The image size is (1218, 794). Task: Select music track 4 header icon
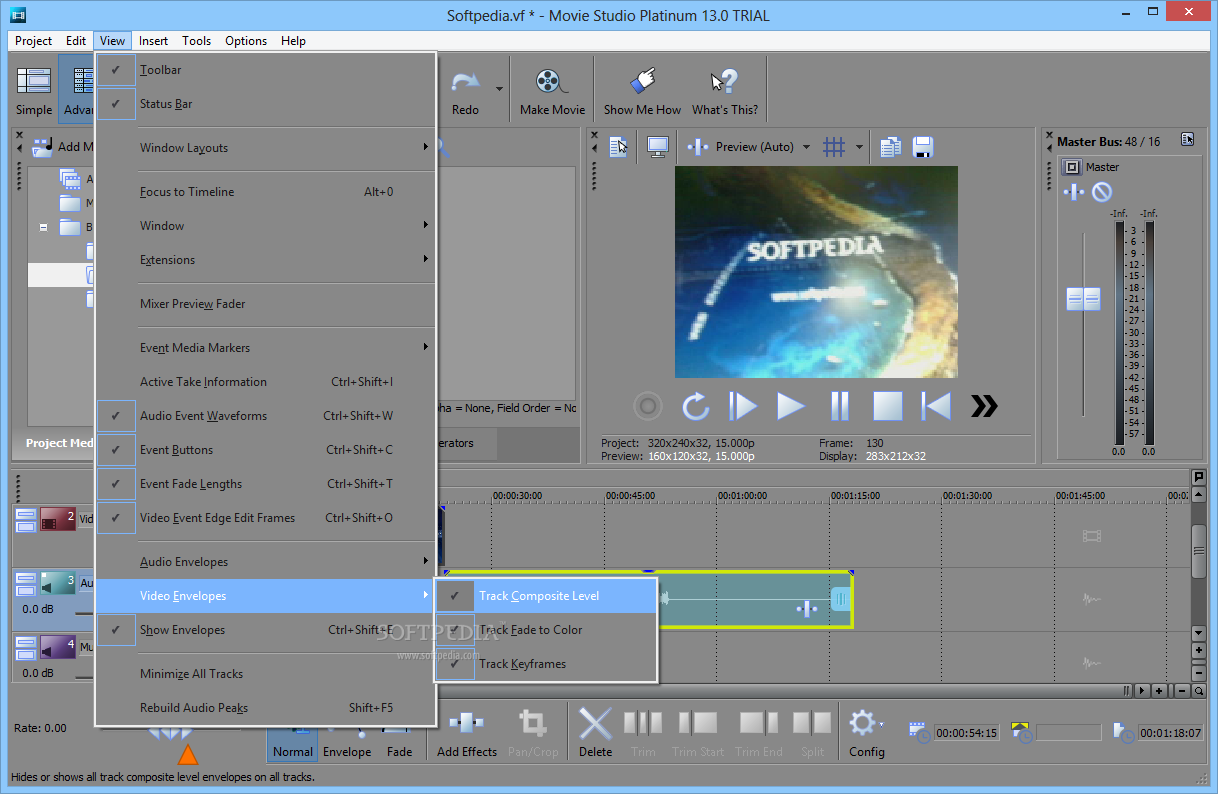point(58,647)
